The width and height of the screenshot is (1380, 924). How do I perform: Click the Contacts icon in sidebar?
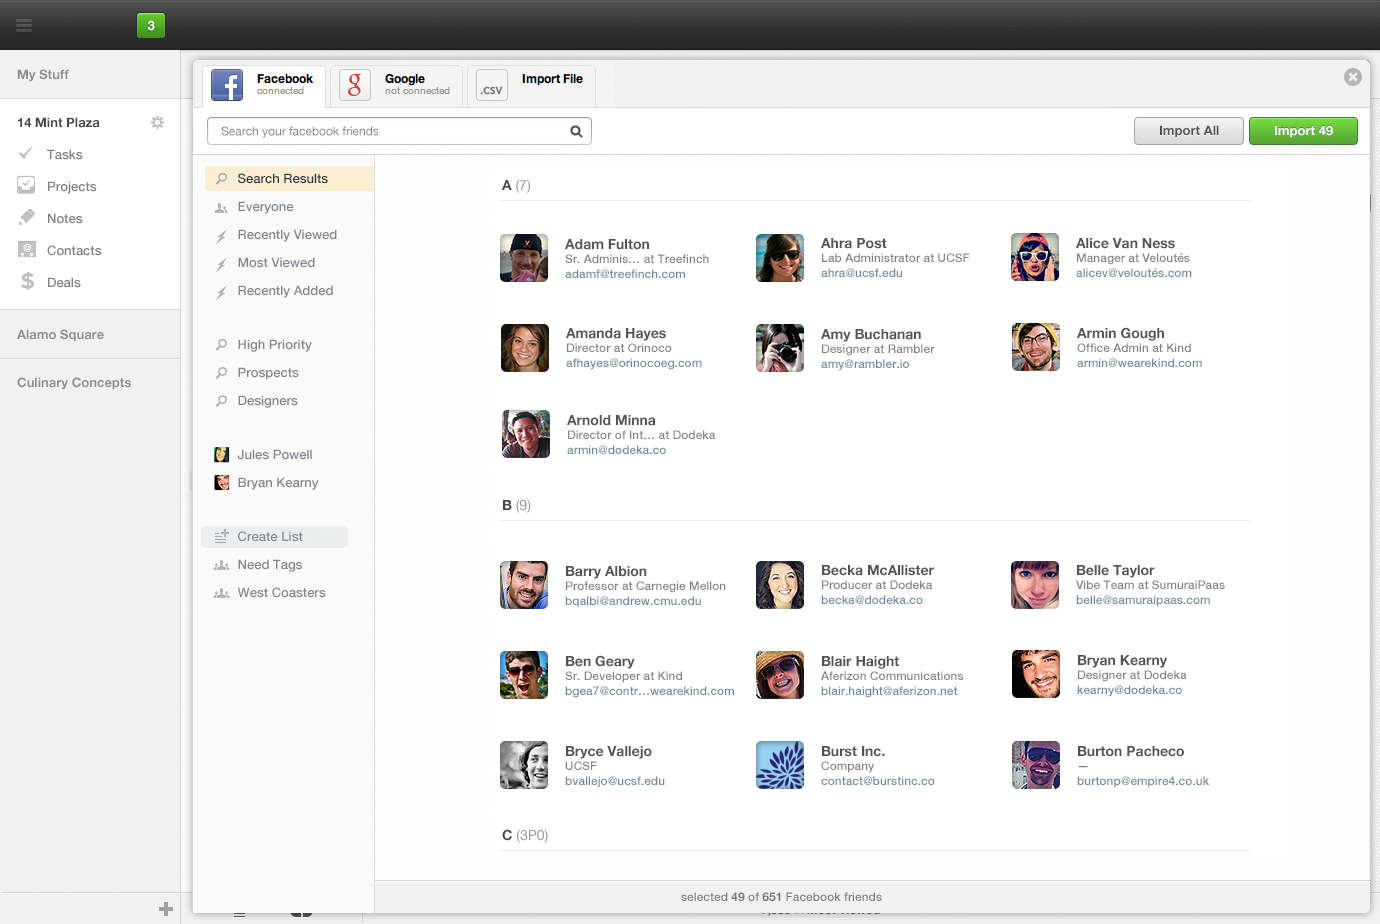click(27, 249)
